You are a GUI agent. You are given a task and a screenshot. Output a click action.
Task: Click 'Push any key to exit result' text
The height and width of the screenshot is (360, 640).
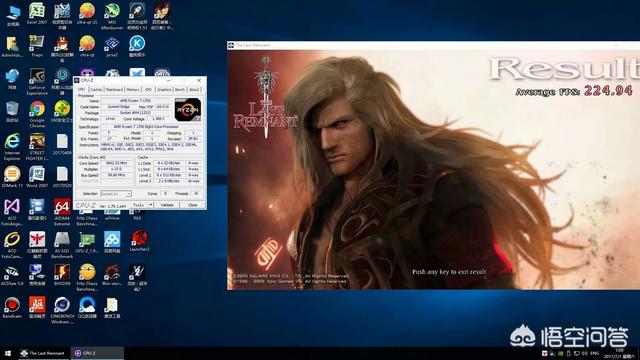[x=449, y=272]
